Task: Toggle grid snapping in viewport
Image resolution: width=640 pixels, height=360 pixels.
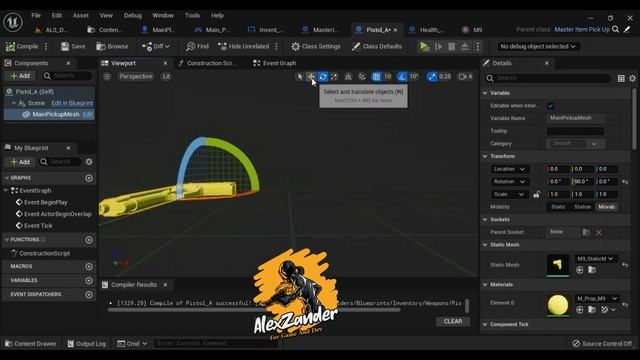Action: pos(376,76)
